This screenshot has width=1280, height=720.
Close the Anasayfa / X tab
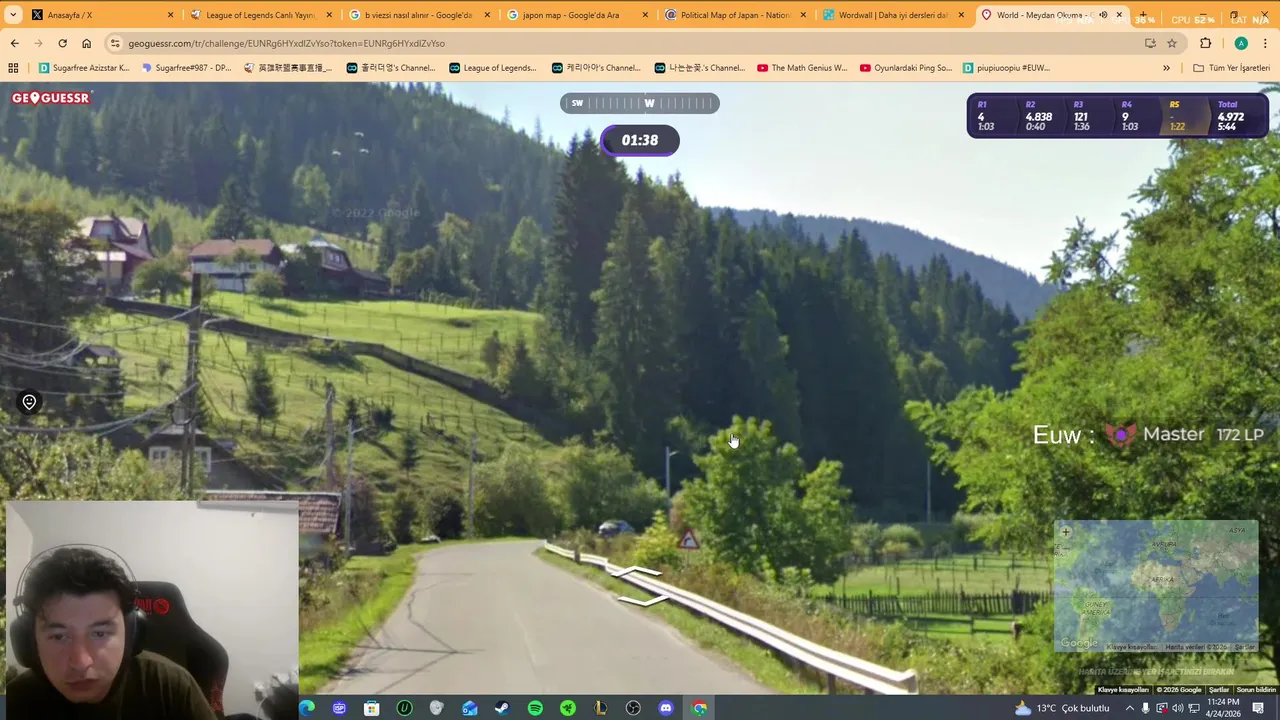click(170, 15)
